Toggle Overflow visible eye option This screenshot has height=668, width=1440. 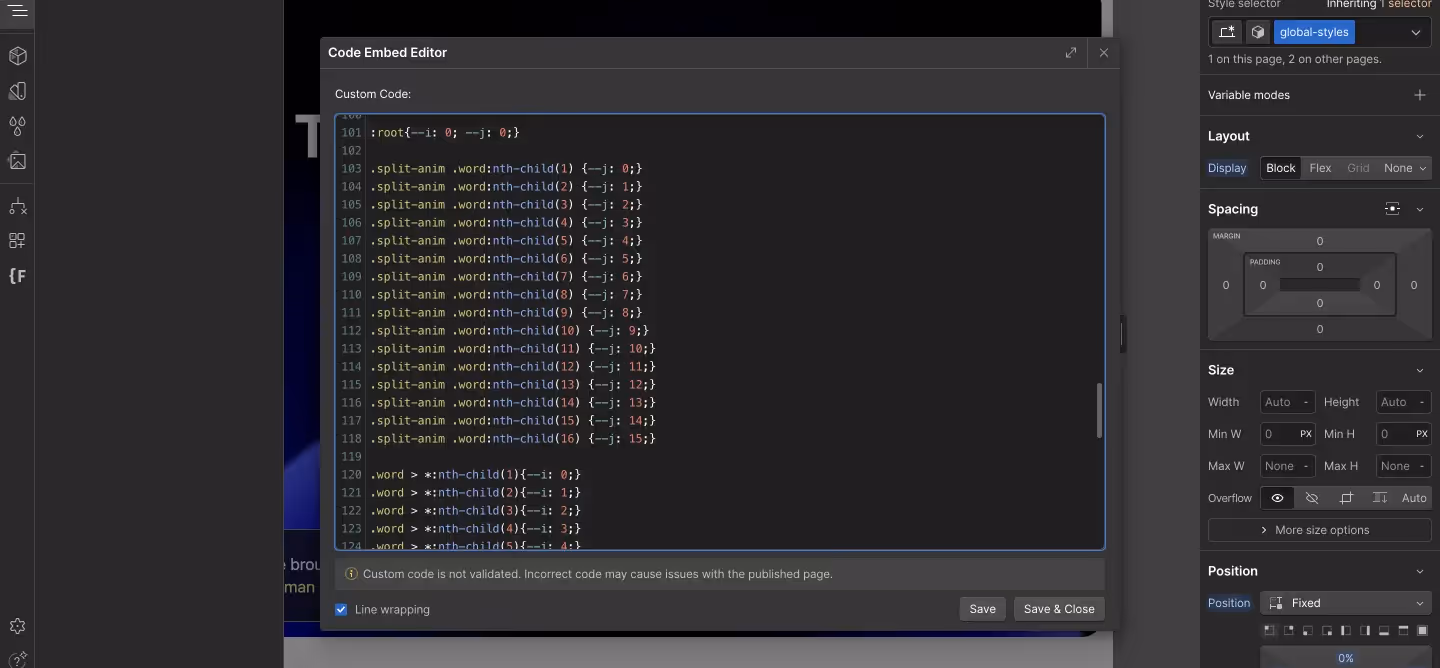point(1277,497)
